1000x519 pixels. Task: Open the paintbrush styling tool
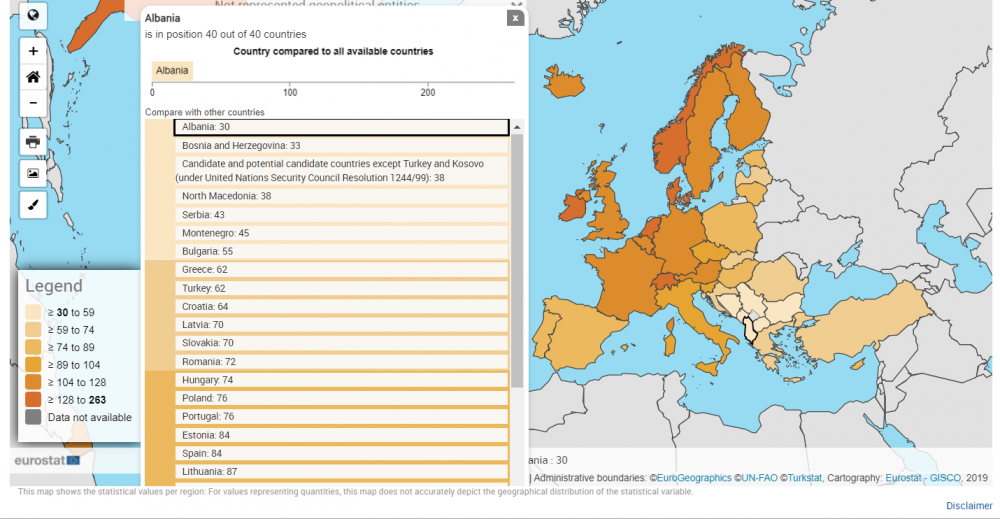click(x=33, y=204)
